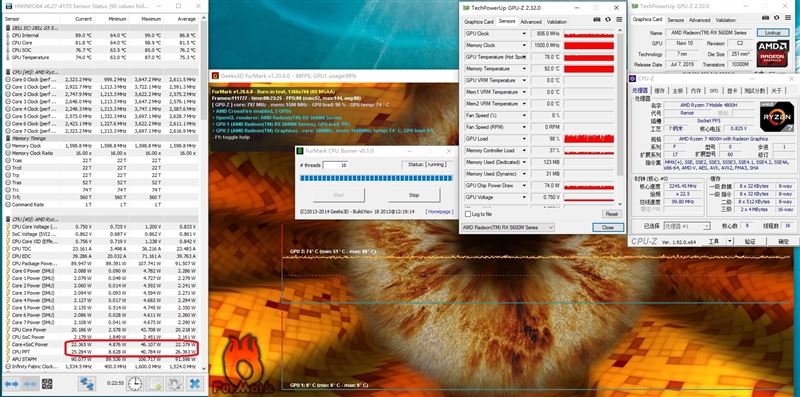Click 确定 OK button in CPU-Z

coord(783,241)
